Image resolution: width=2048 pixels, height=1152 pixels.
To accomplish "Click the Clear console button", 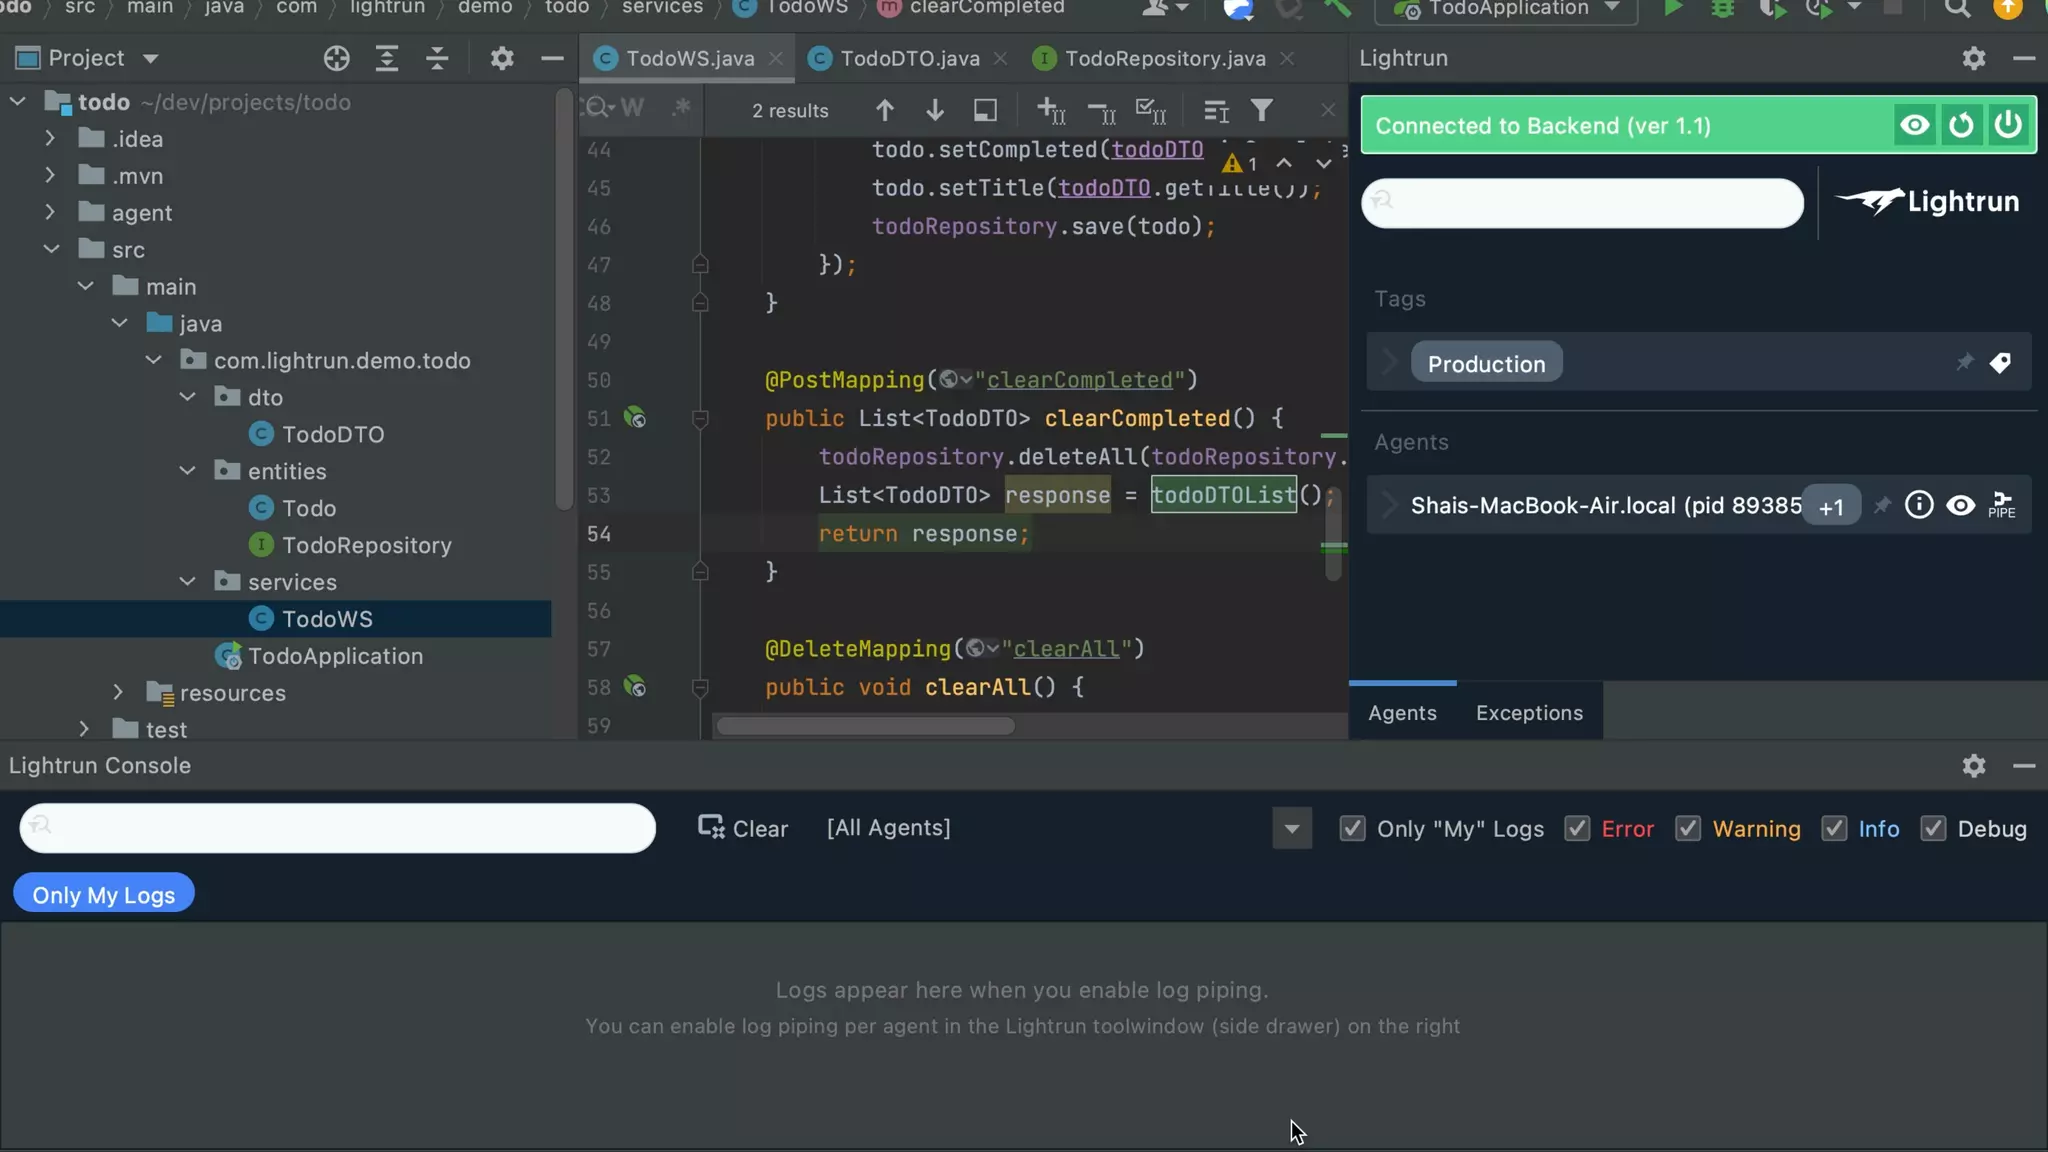I will [743, 829].
